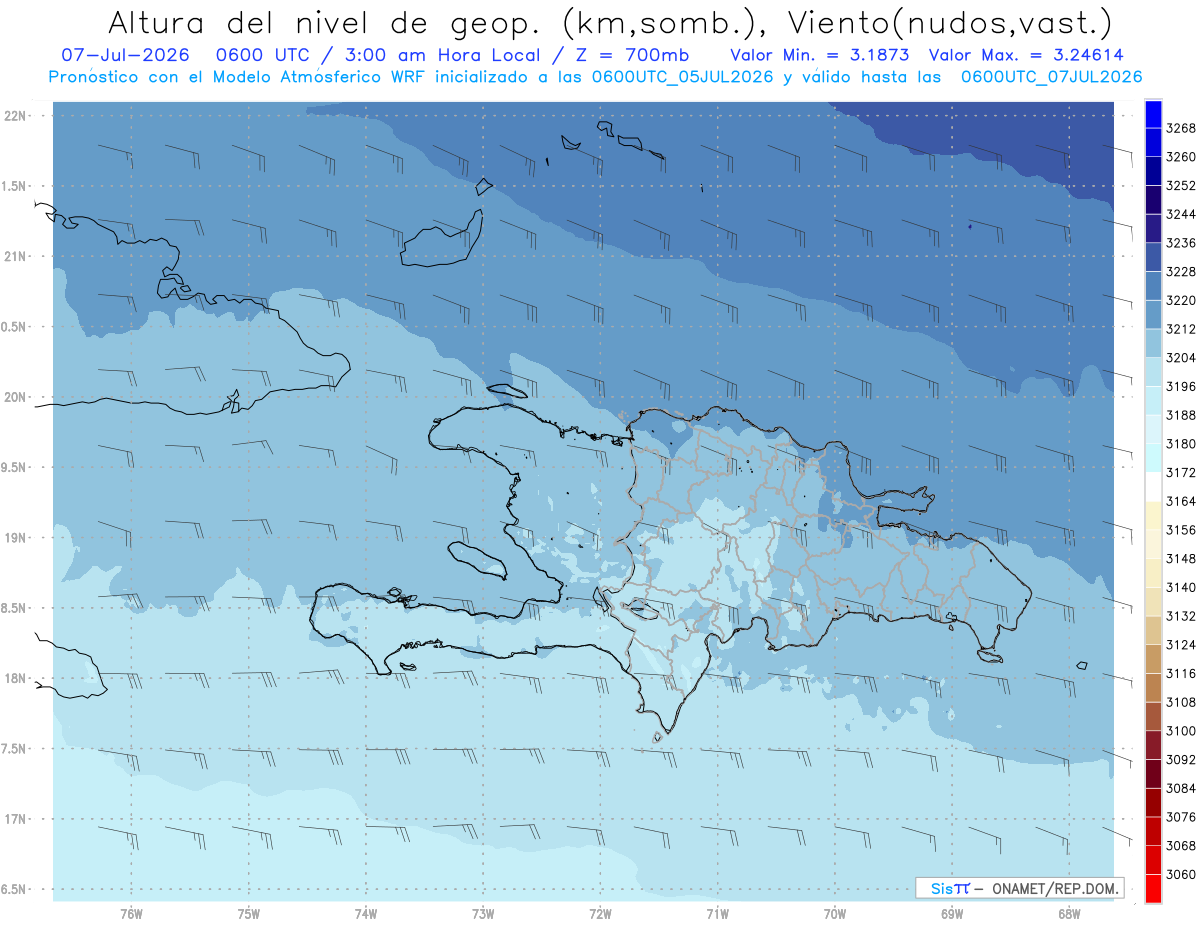Click the legend value 3148
Screen dimensions: 1200x927
pyautogui.click(x=1180, y=559)
